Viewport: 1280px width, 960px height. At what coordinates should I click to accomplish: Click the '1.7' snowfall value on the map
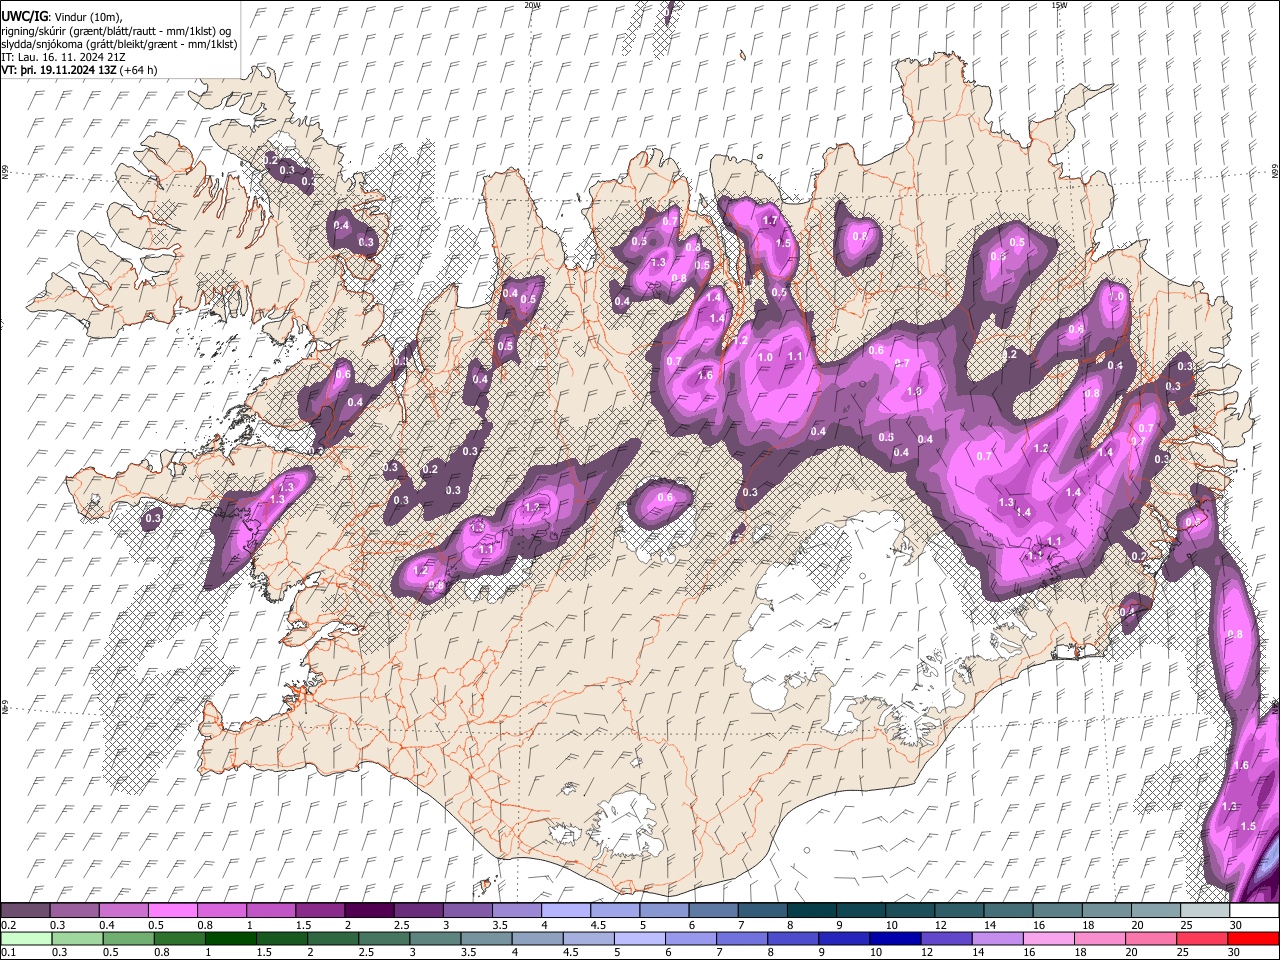pos(770,220)
